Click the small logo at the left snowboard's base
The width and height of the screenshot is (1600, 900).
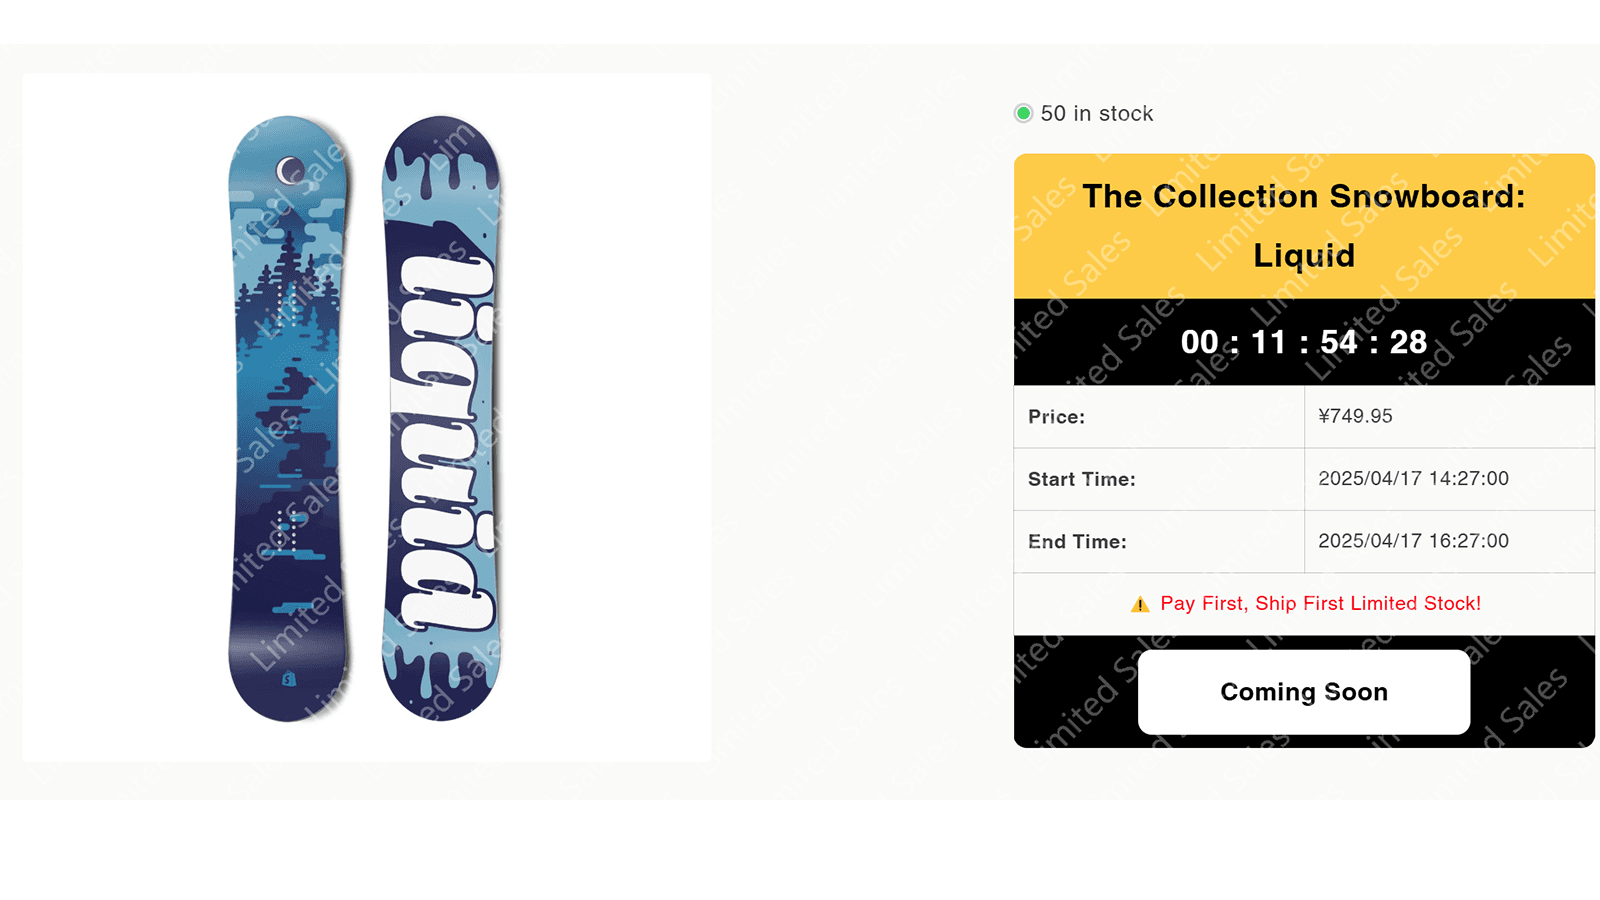pos(289,679)
